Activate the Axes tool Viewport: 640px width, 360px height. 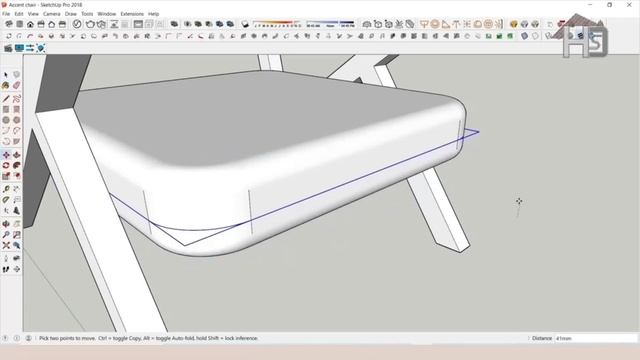[x=6, y=211]
